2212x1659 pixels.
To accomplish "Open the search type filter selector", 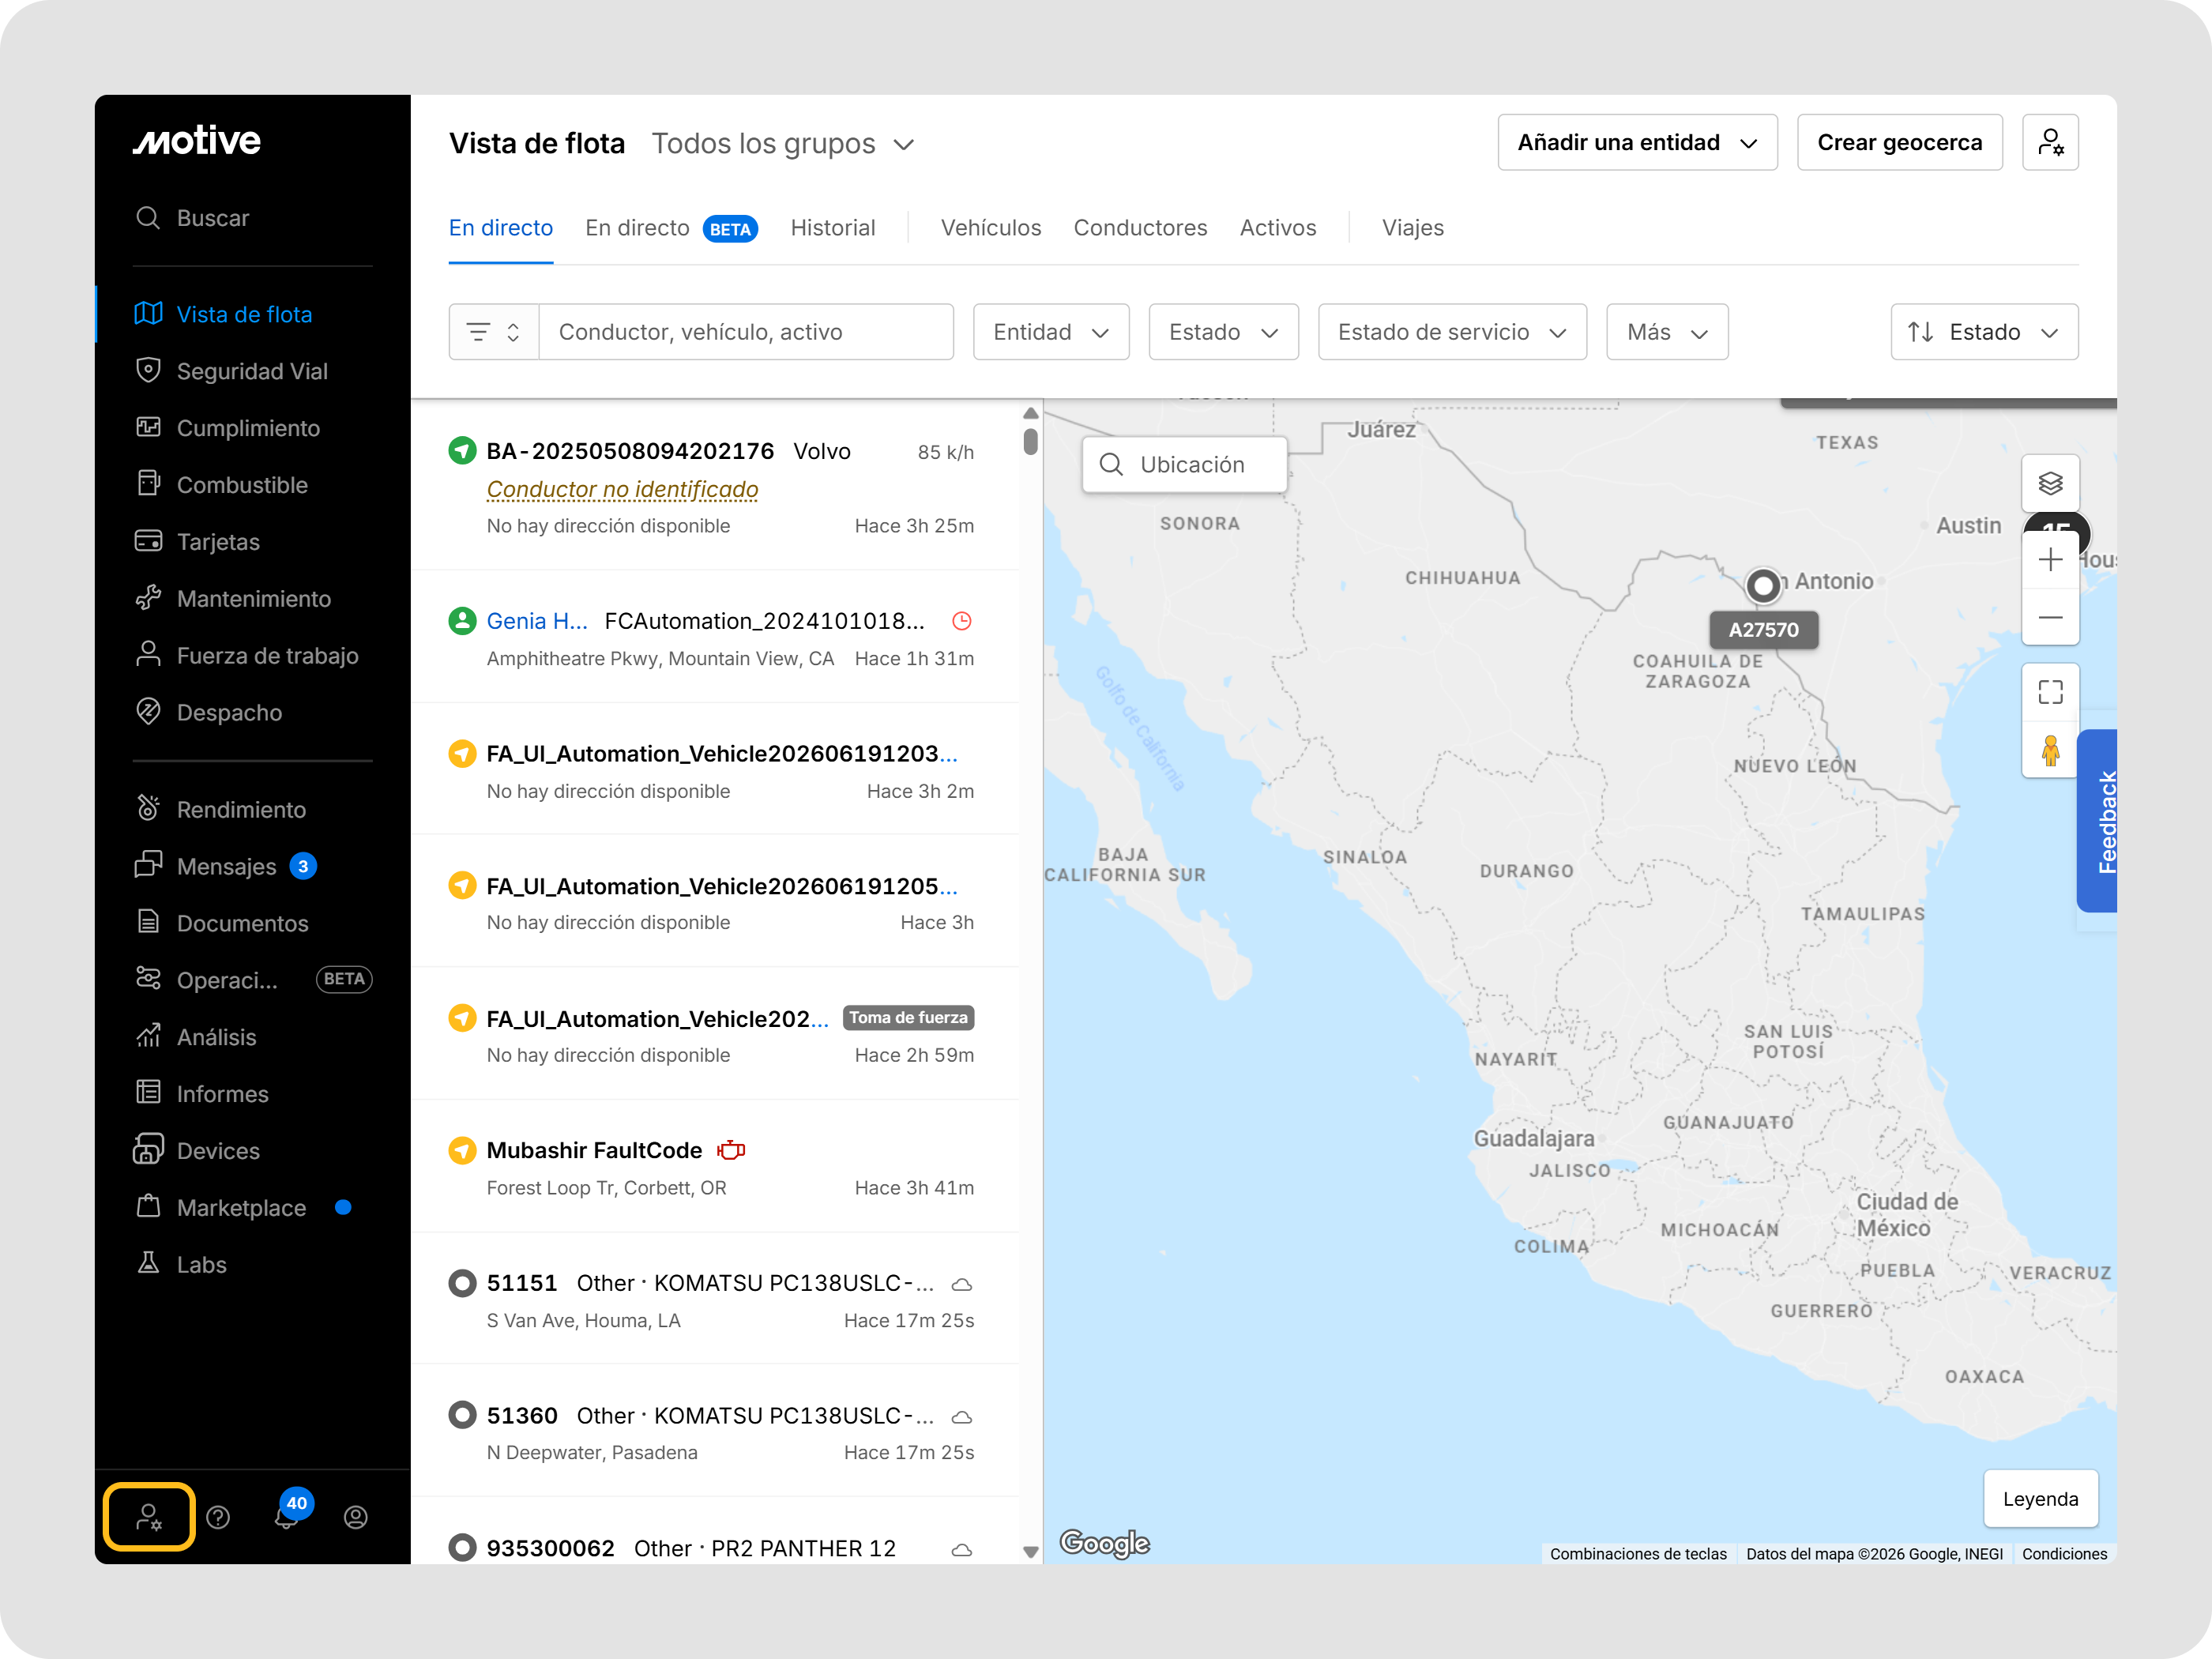I will pos(494,332).
